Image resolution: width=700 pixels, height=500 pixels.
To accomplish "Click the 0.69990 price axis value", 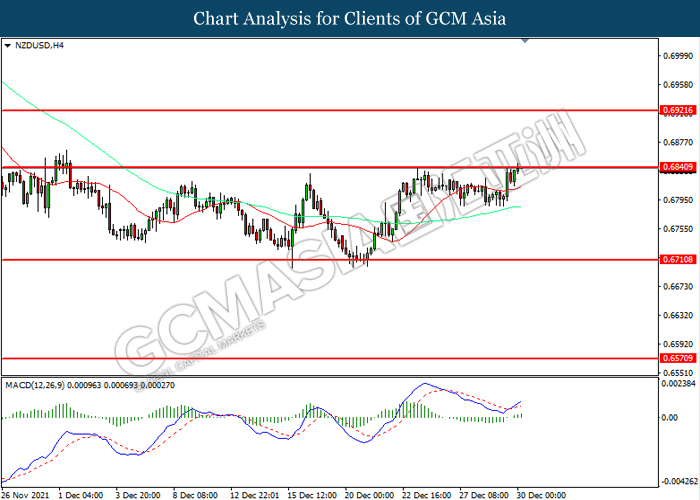I will [679, 56].
